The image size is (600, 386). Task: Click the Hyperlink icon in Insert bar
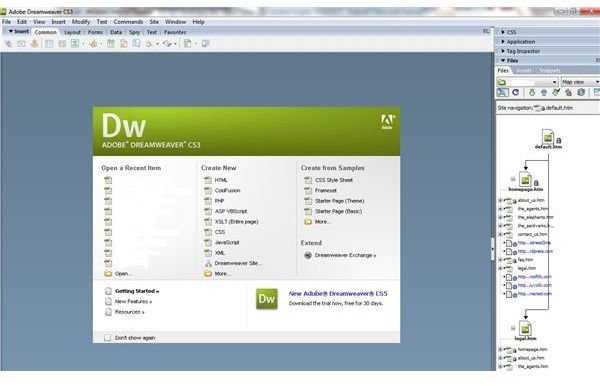click(8, 44)
